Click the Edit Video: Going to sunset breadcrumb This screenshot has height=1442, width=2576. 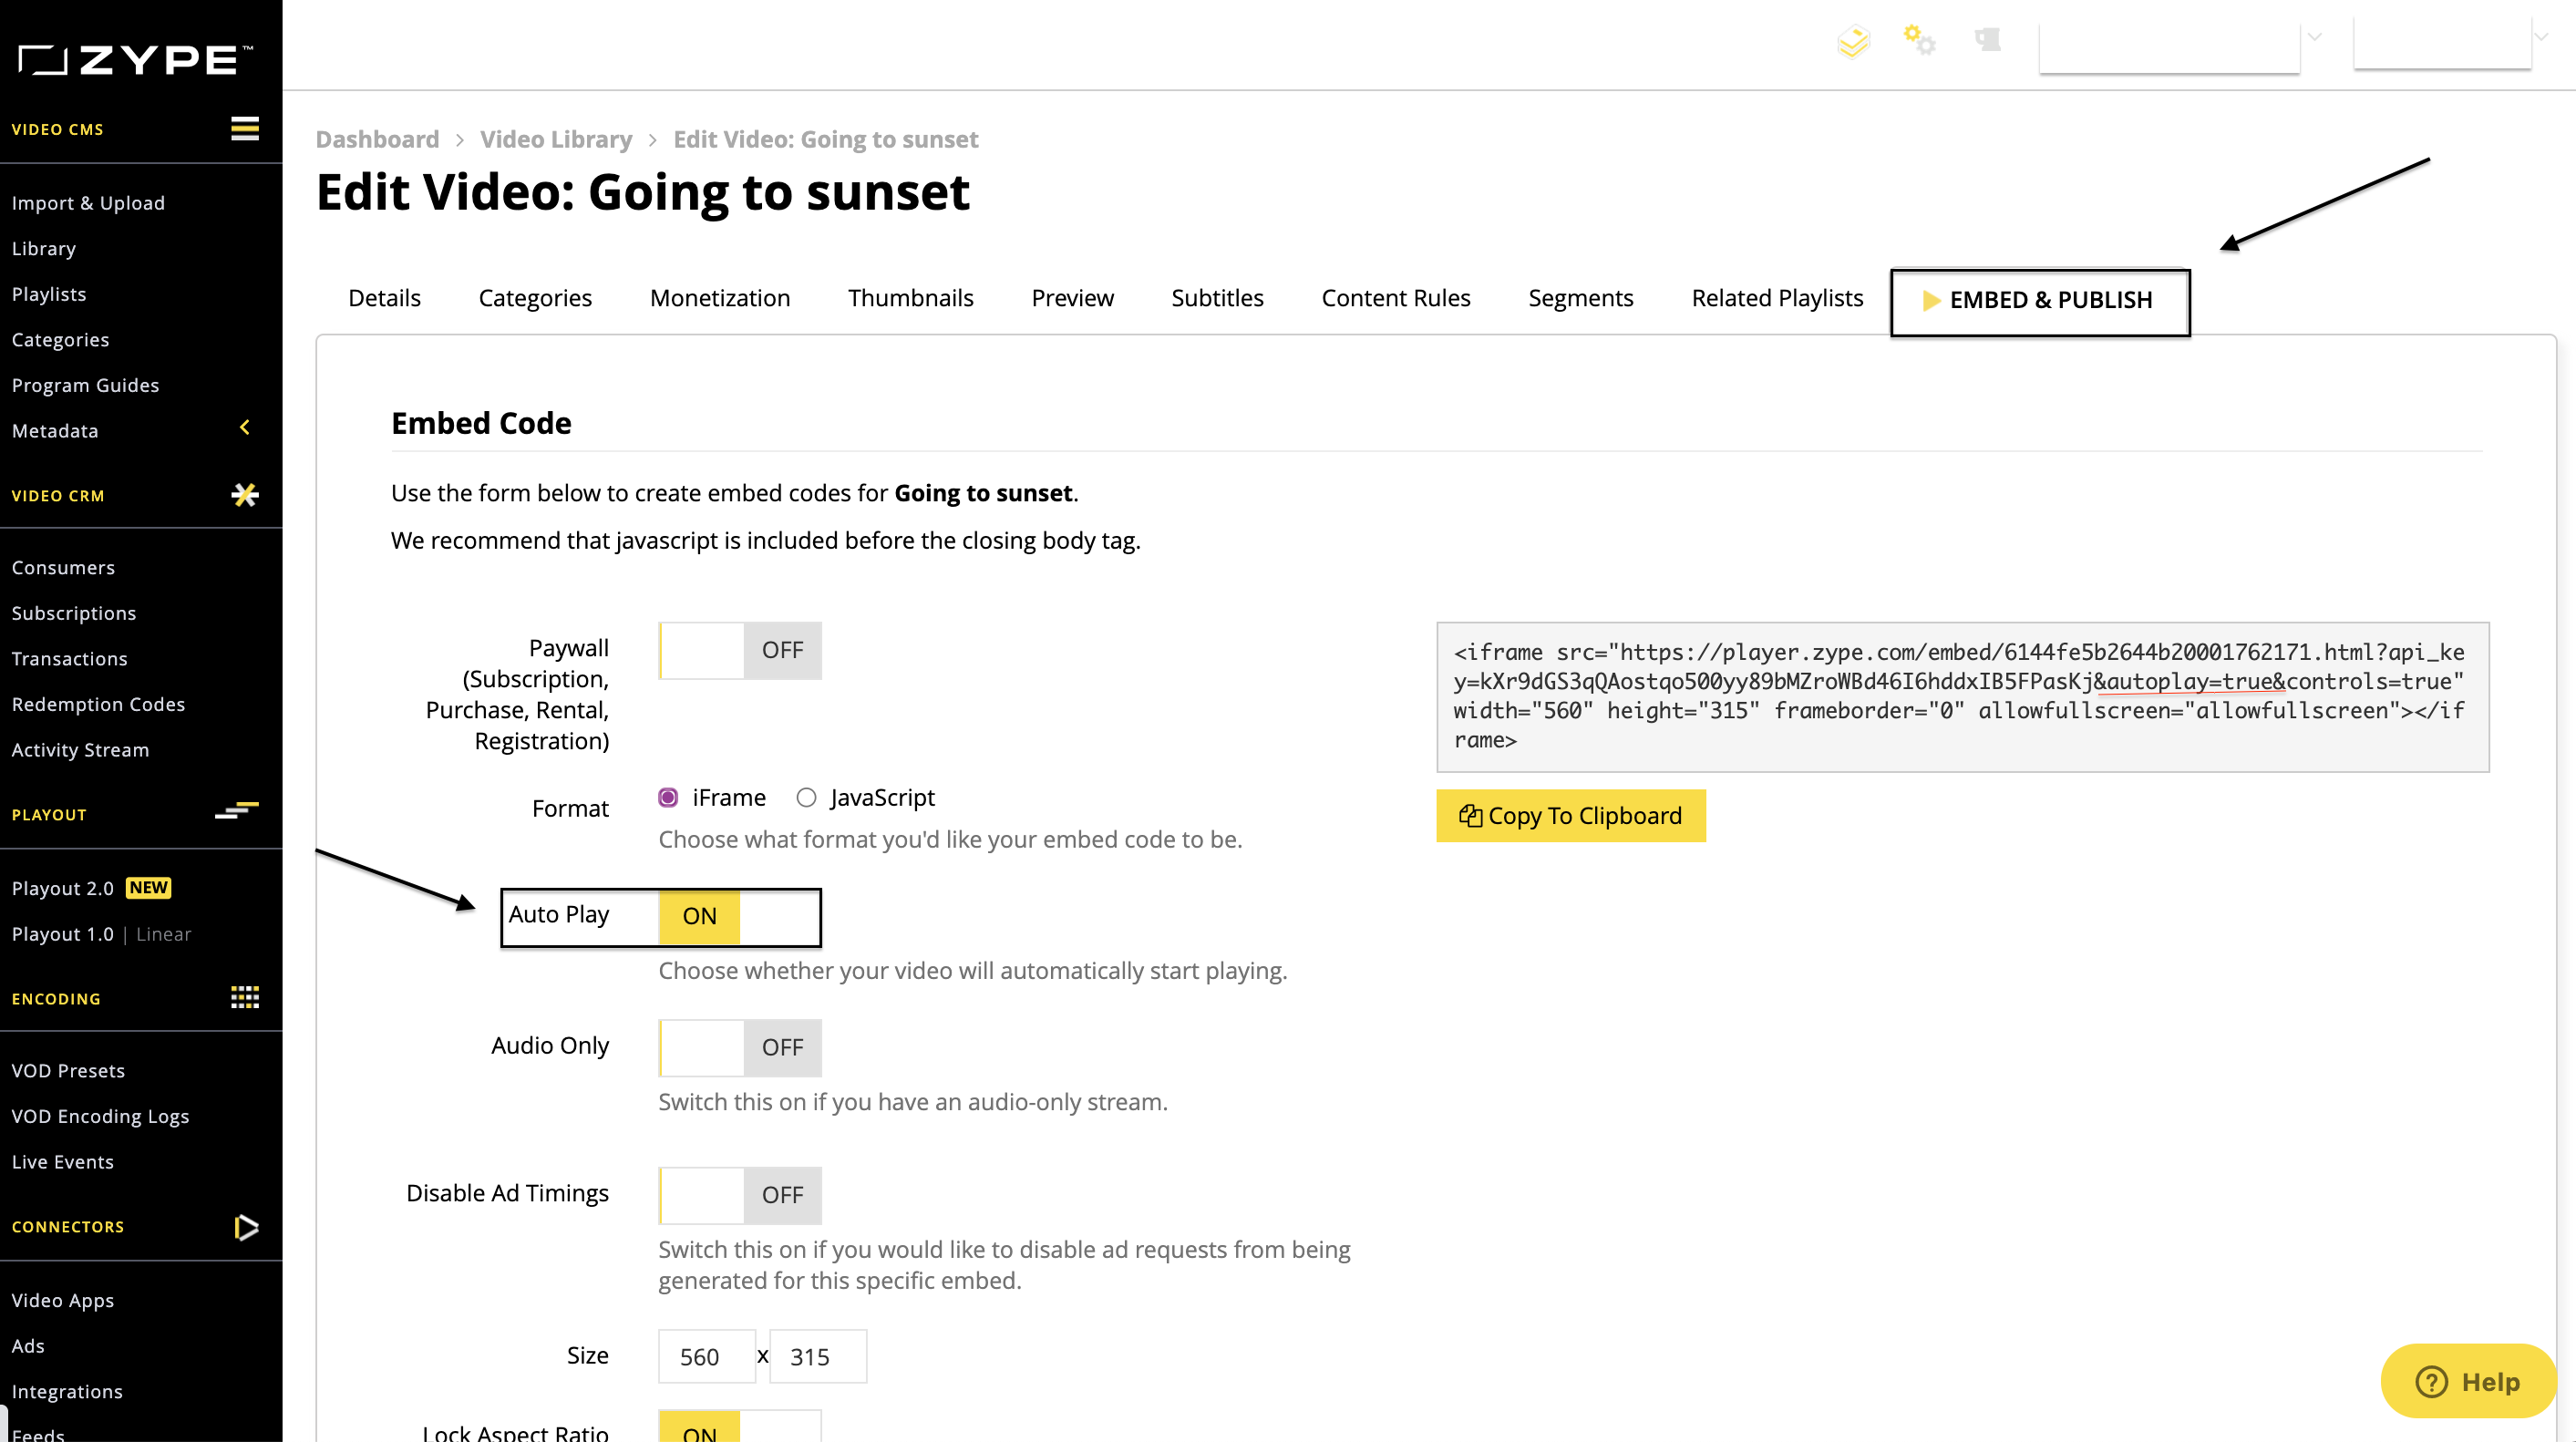(825, 139)
